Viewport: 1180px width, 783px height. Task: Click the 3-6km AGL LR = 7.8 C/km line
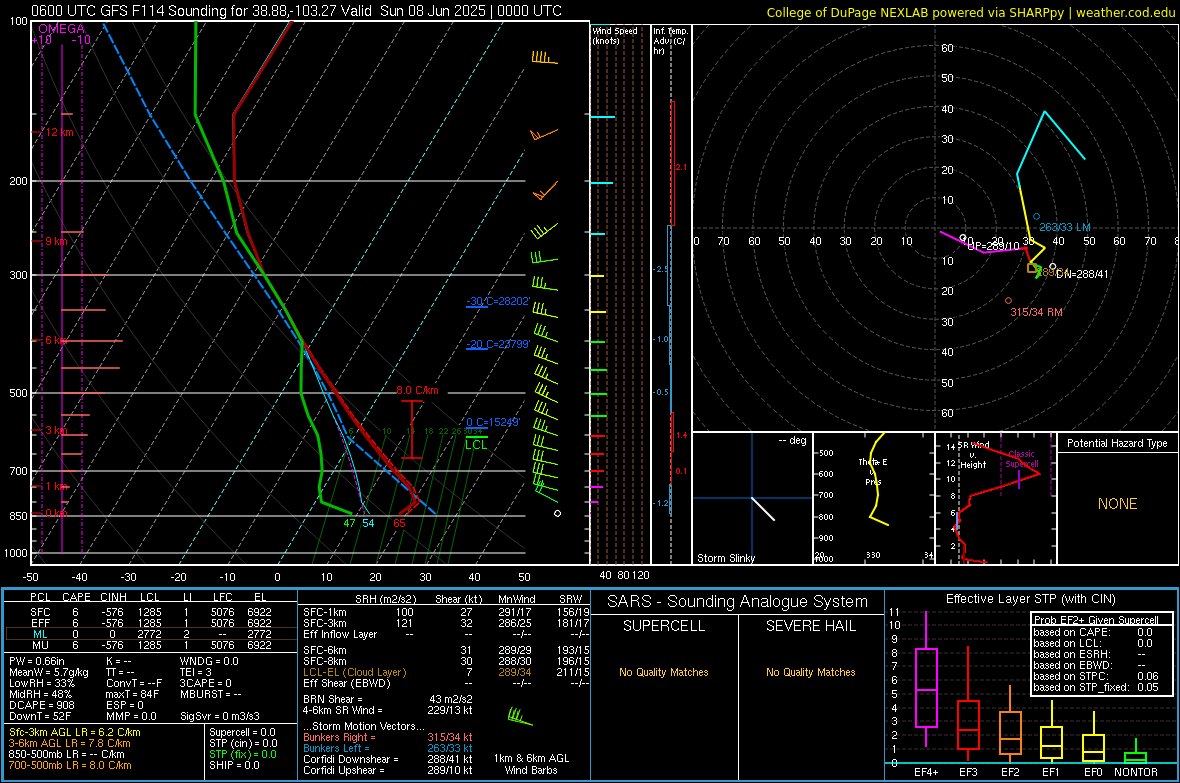[x=69, y=743]
